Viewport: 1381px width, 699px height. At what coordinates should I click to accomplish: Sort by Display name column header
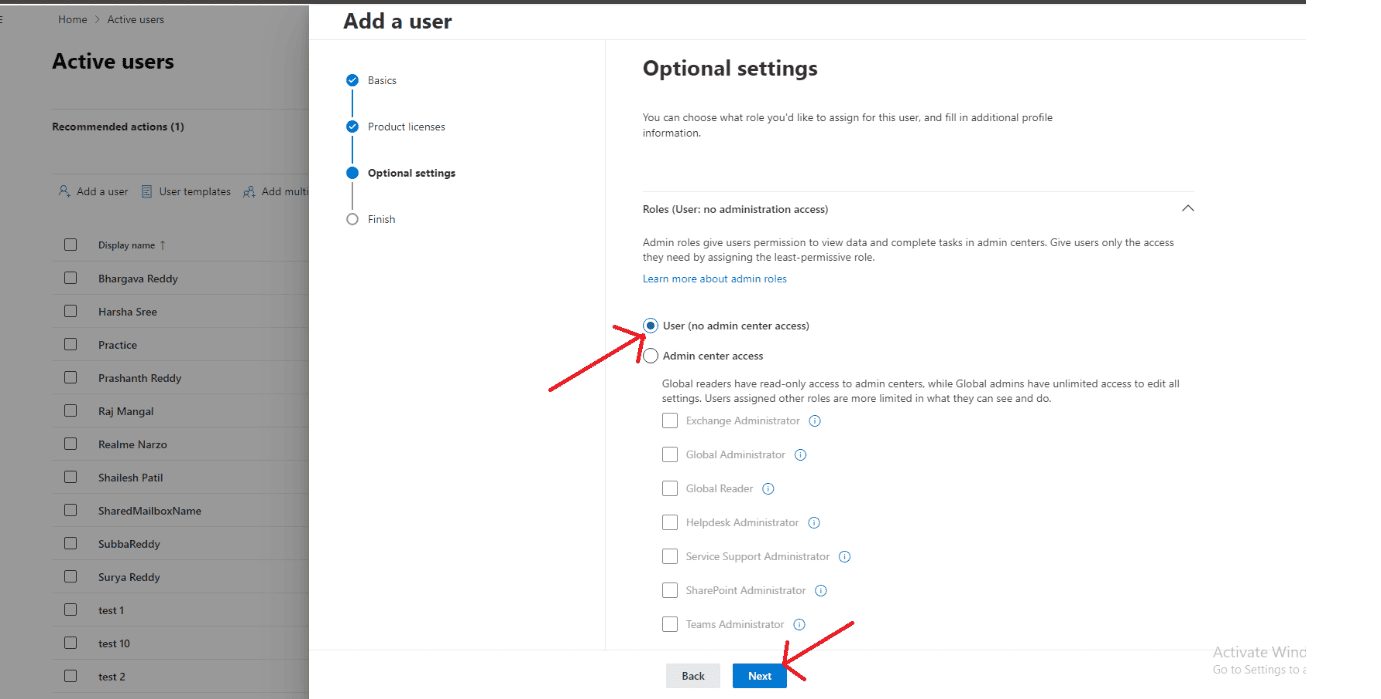coord(127,245)
